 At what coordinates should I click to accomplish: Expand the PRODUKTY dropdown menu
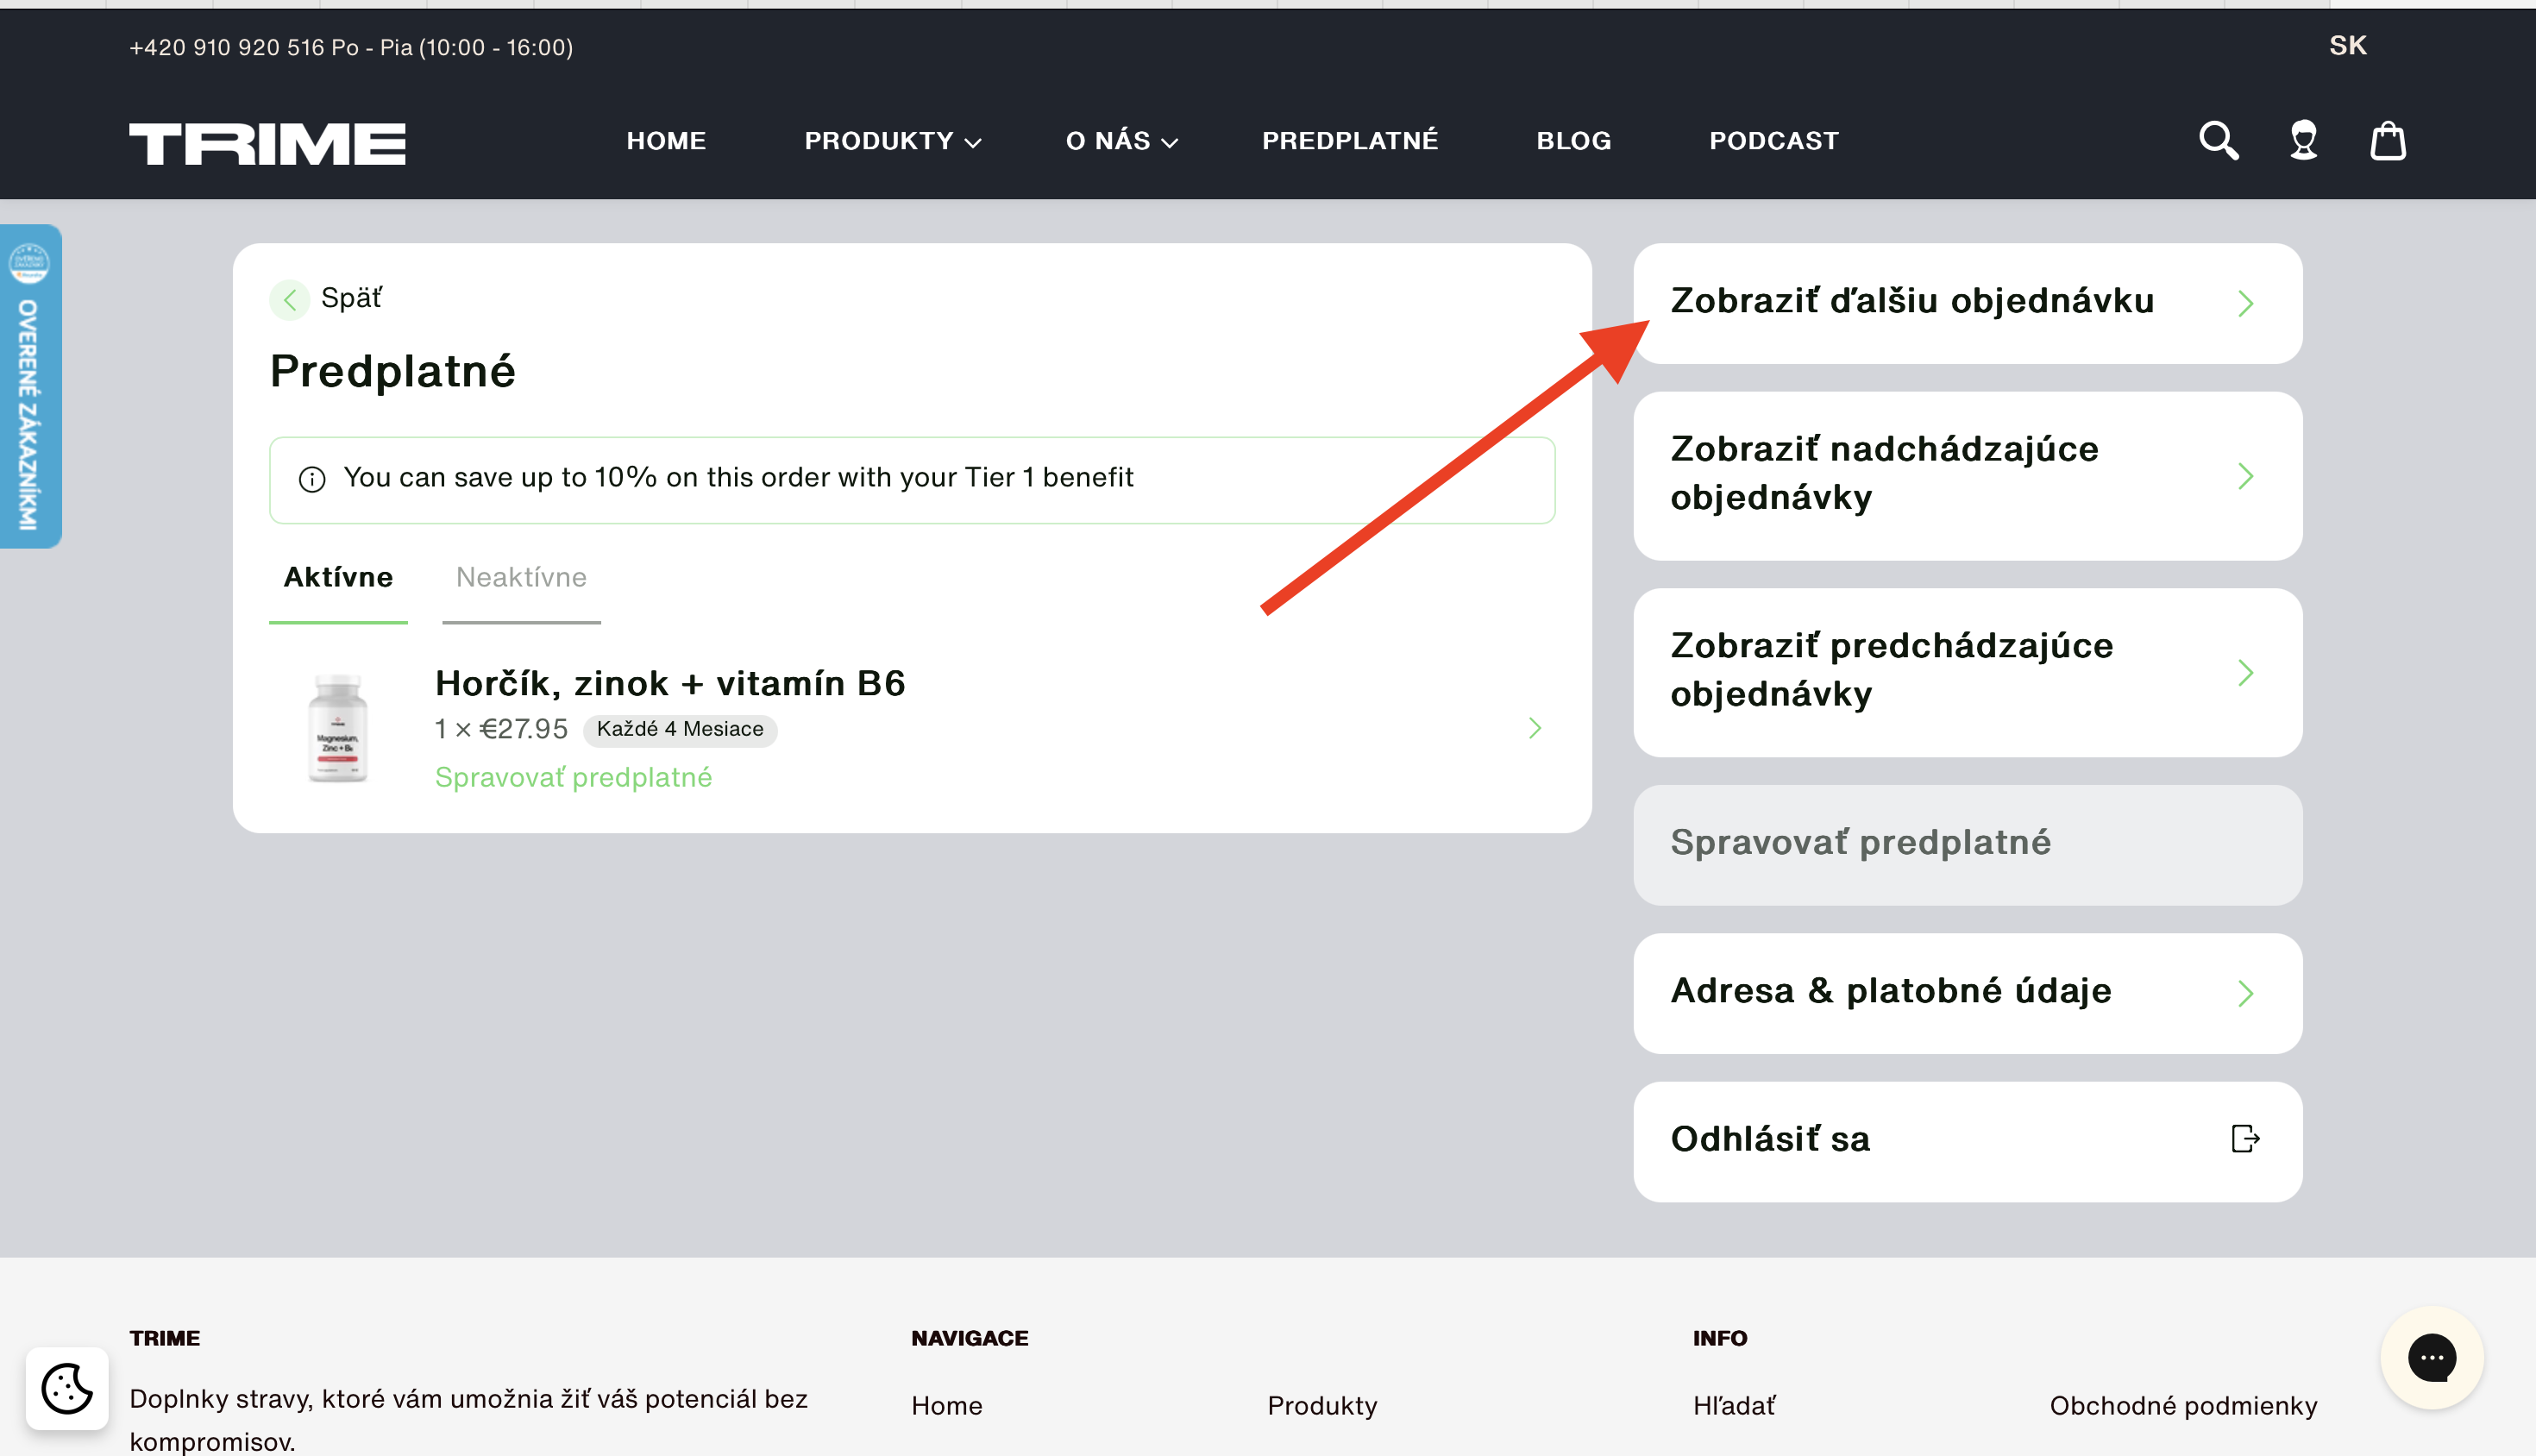893,141
